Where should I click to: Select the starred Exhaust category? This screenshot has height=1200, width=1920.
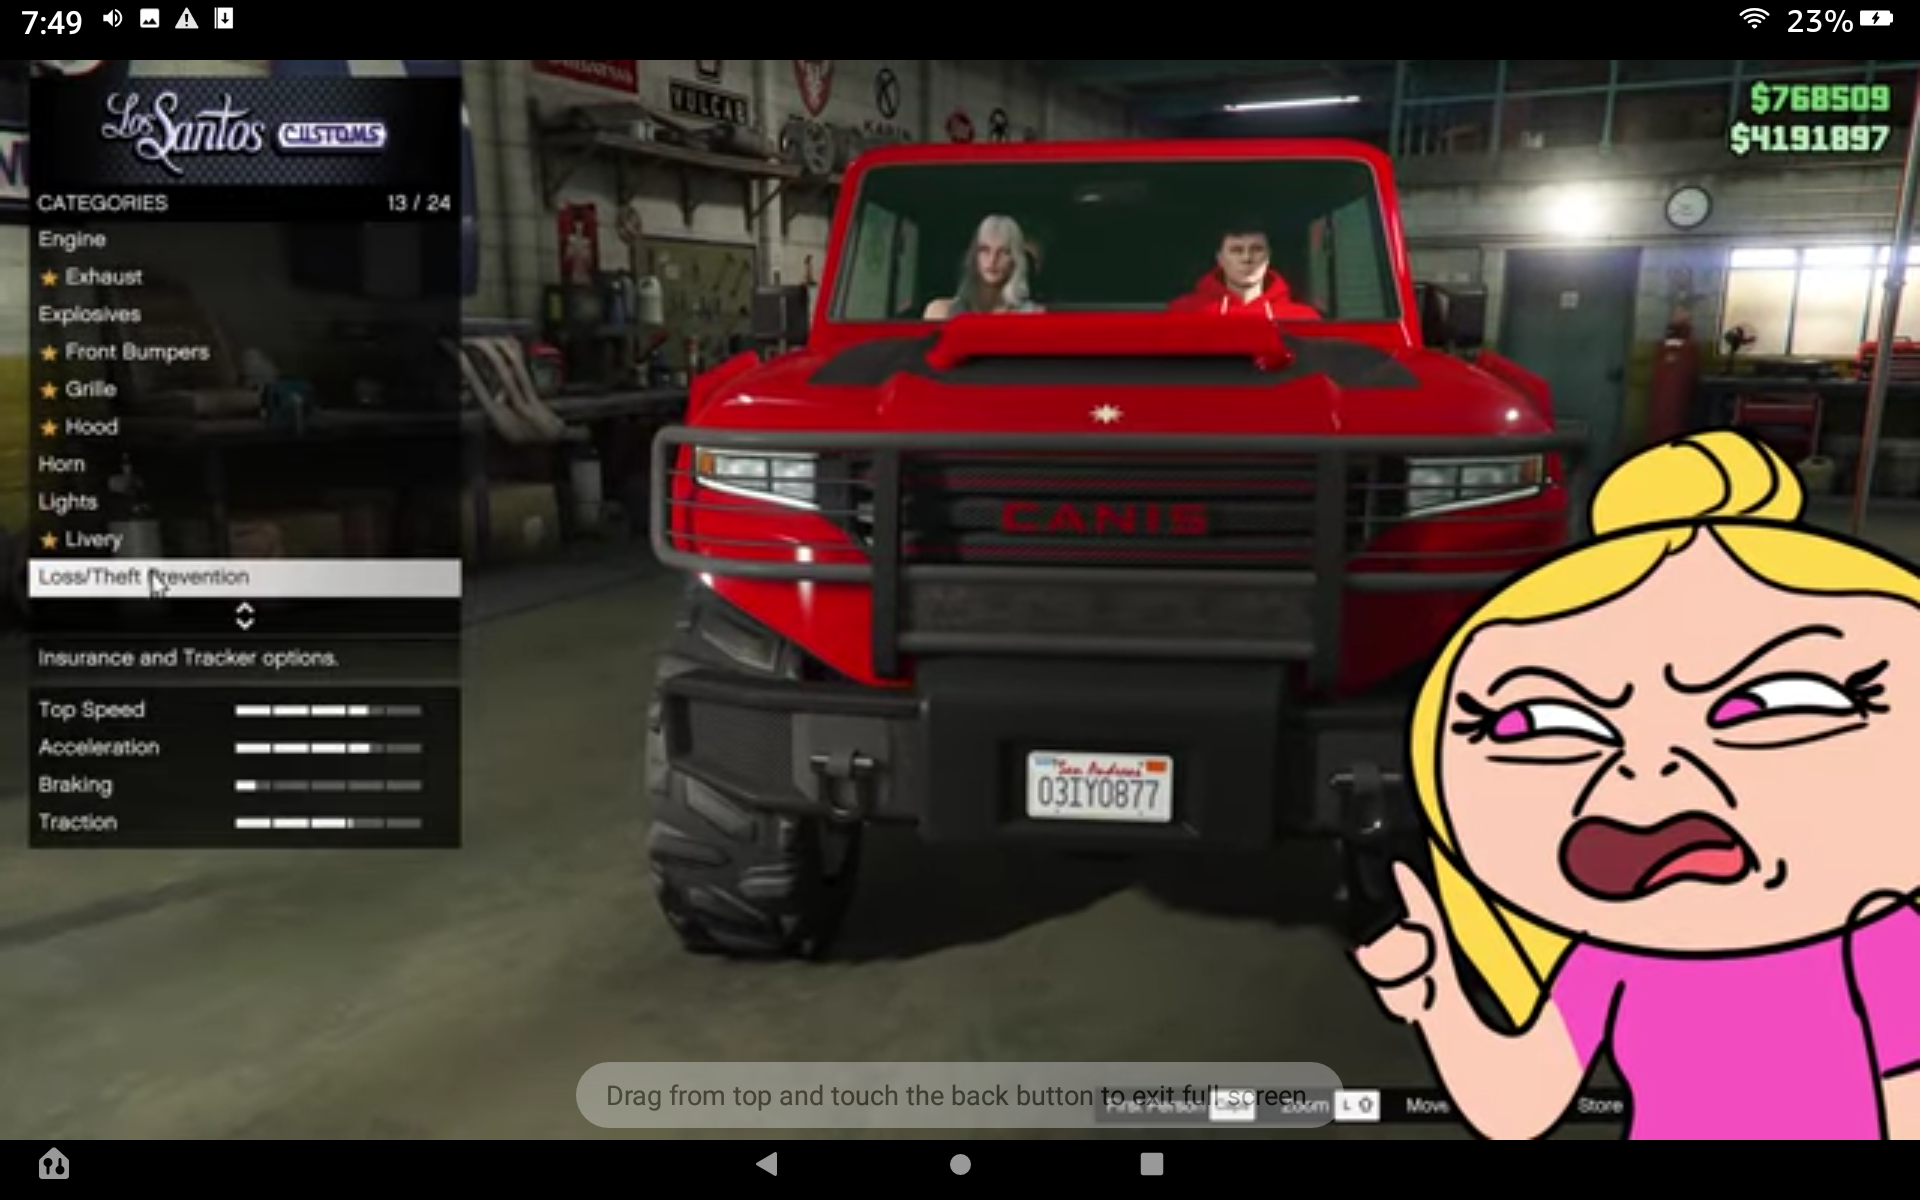click(103, 277)
